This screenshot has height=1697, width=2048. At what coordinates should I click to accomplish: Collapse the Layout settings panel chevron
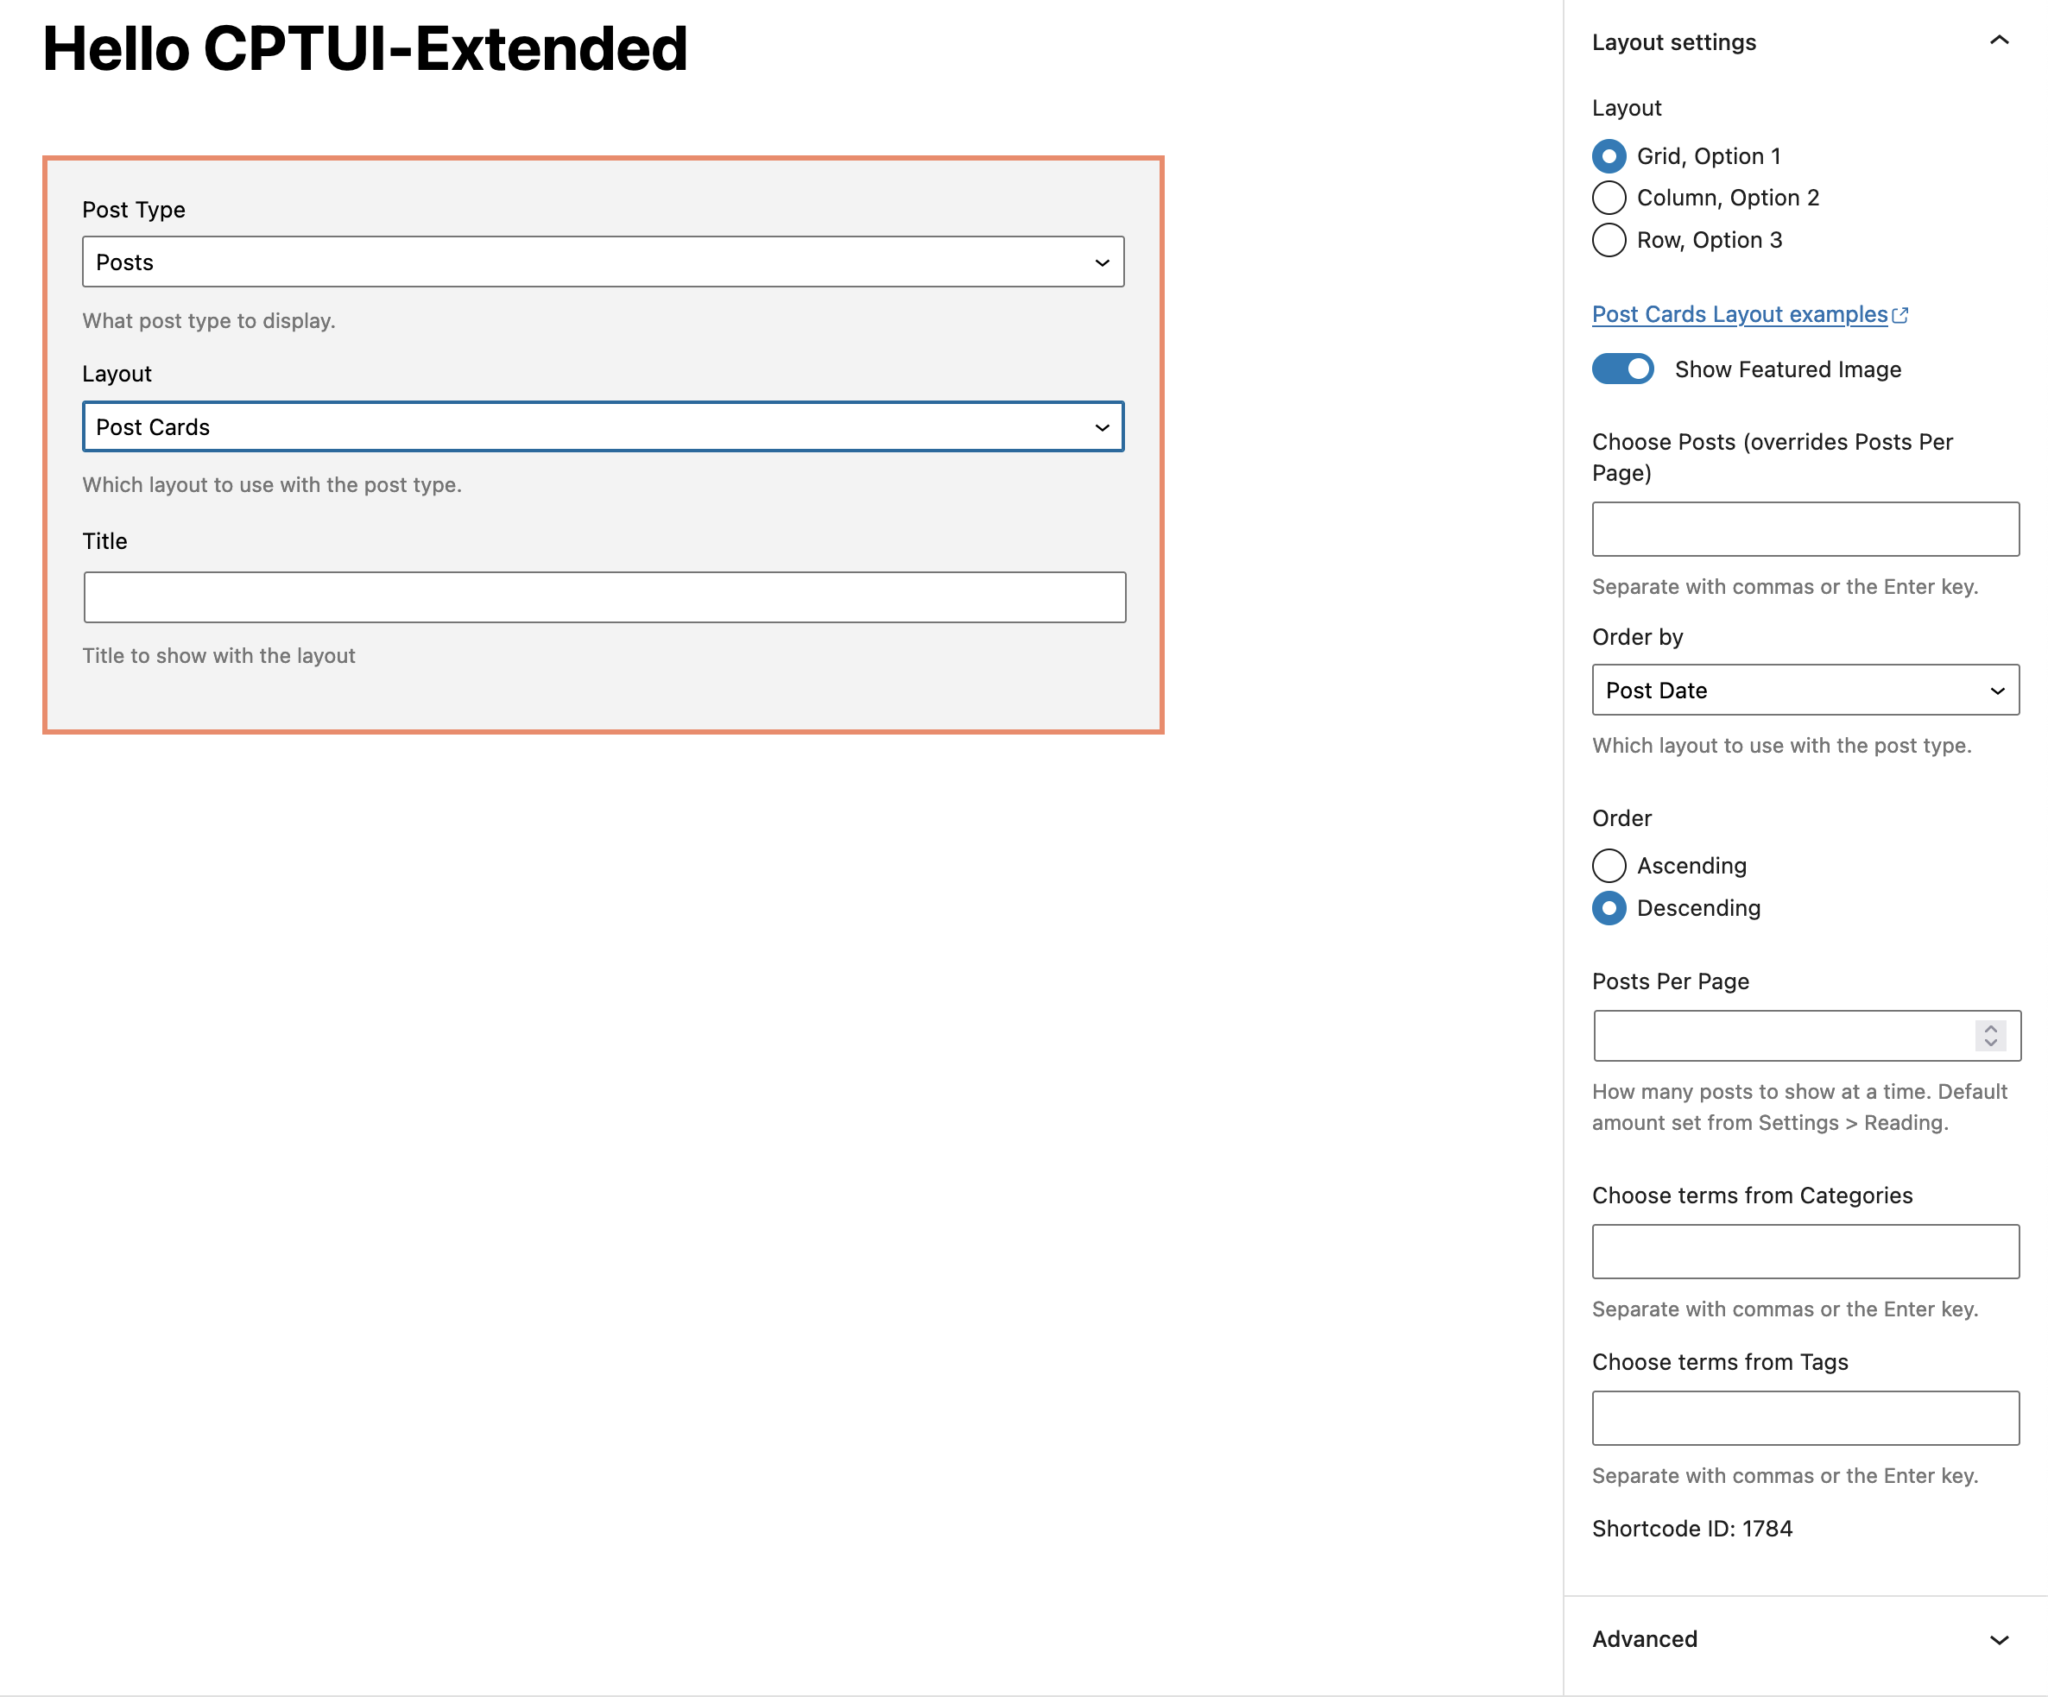click(x=1999, y=41)
